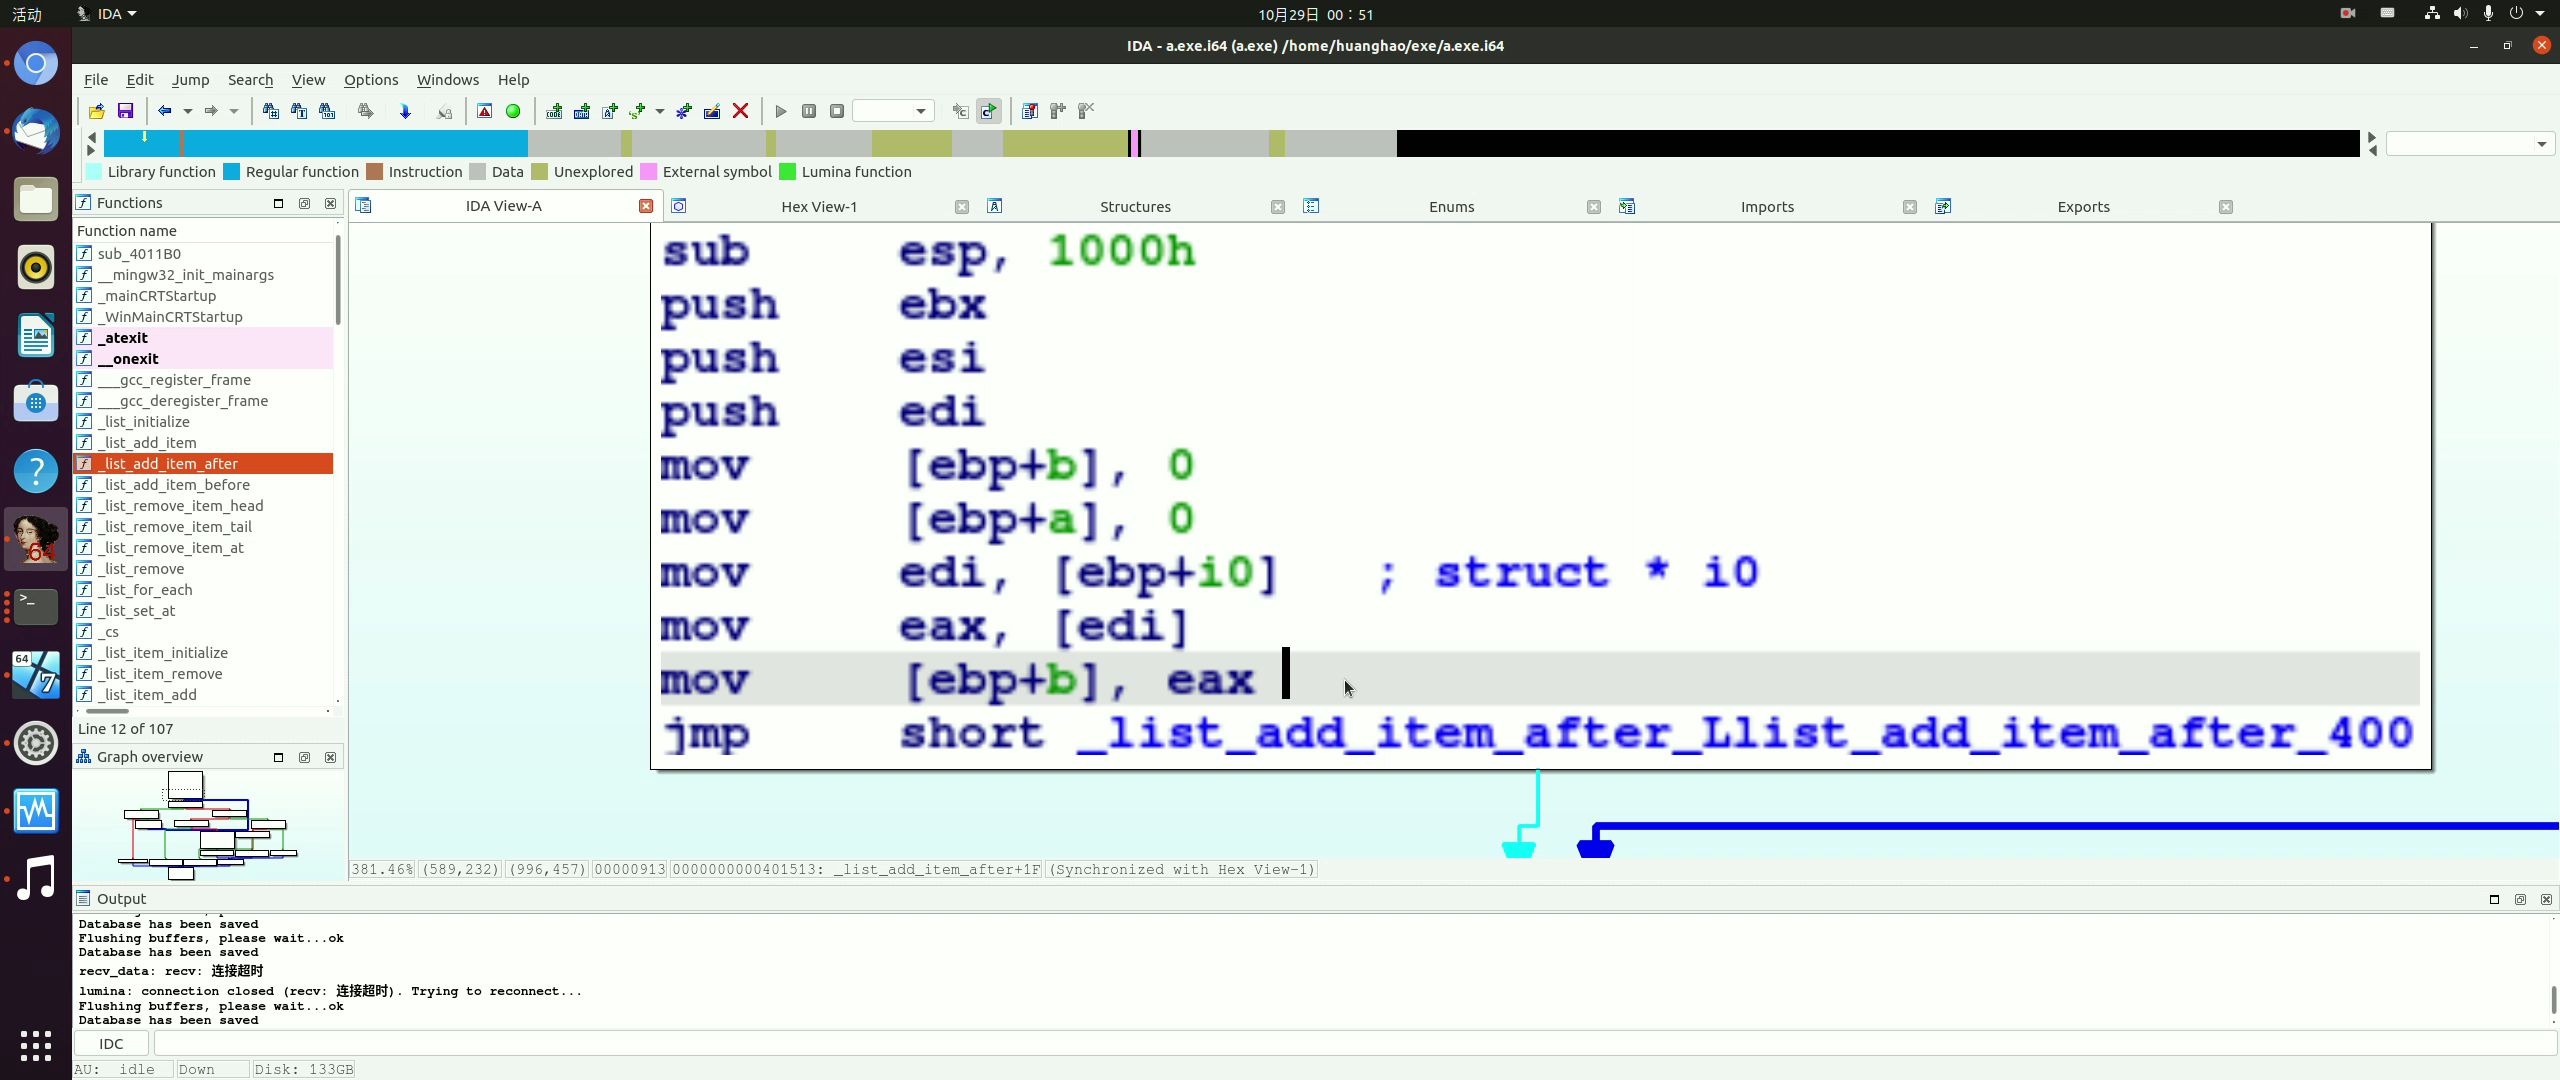The image size is (2560, 1080).
Task: Jump forward with the gray right arrow
Action: pyautogui.click(x=211, y=111)
